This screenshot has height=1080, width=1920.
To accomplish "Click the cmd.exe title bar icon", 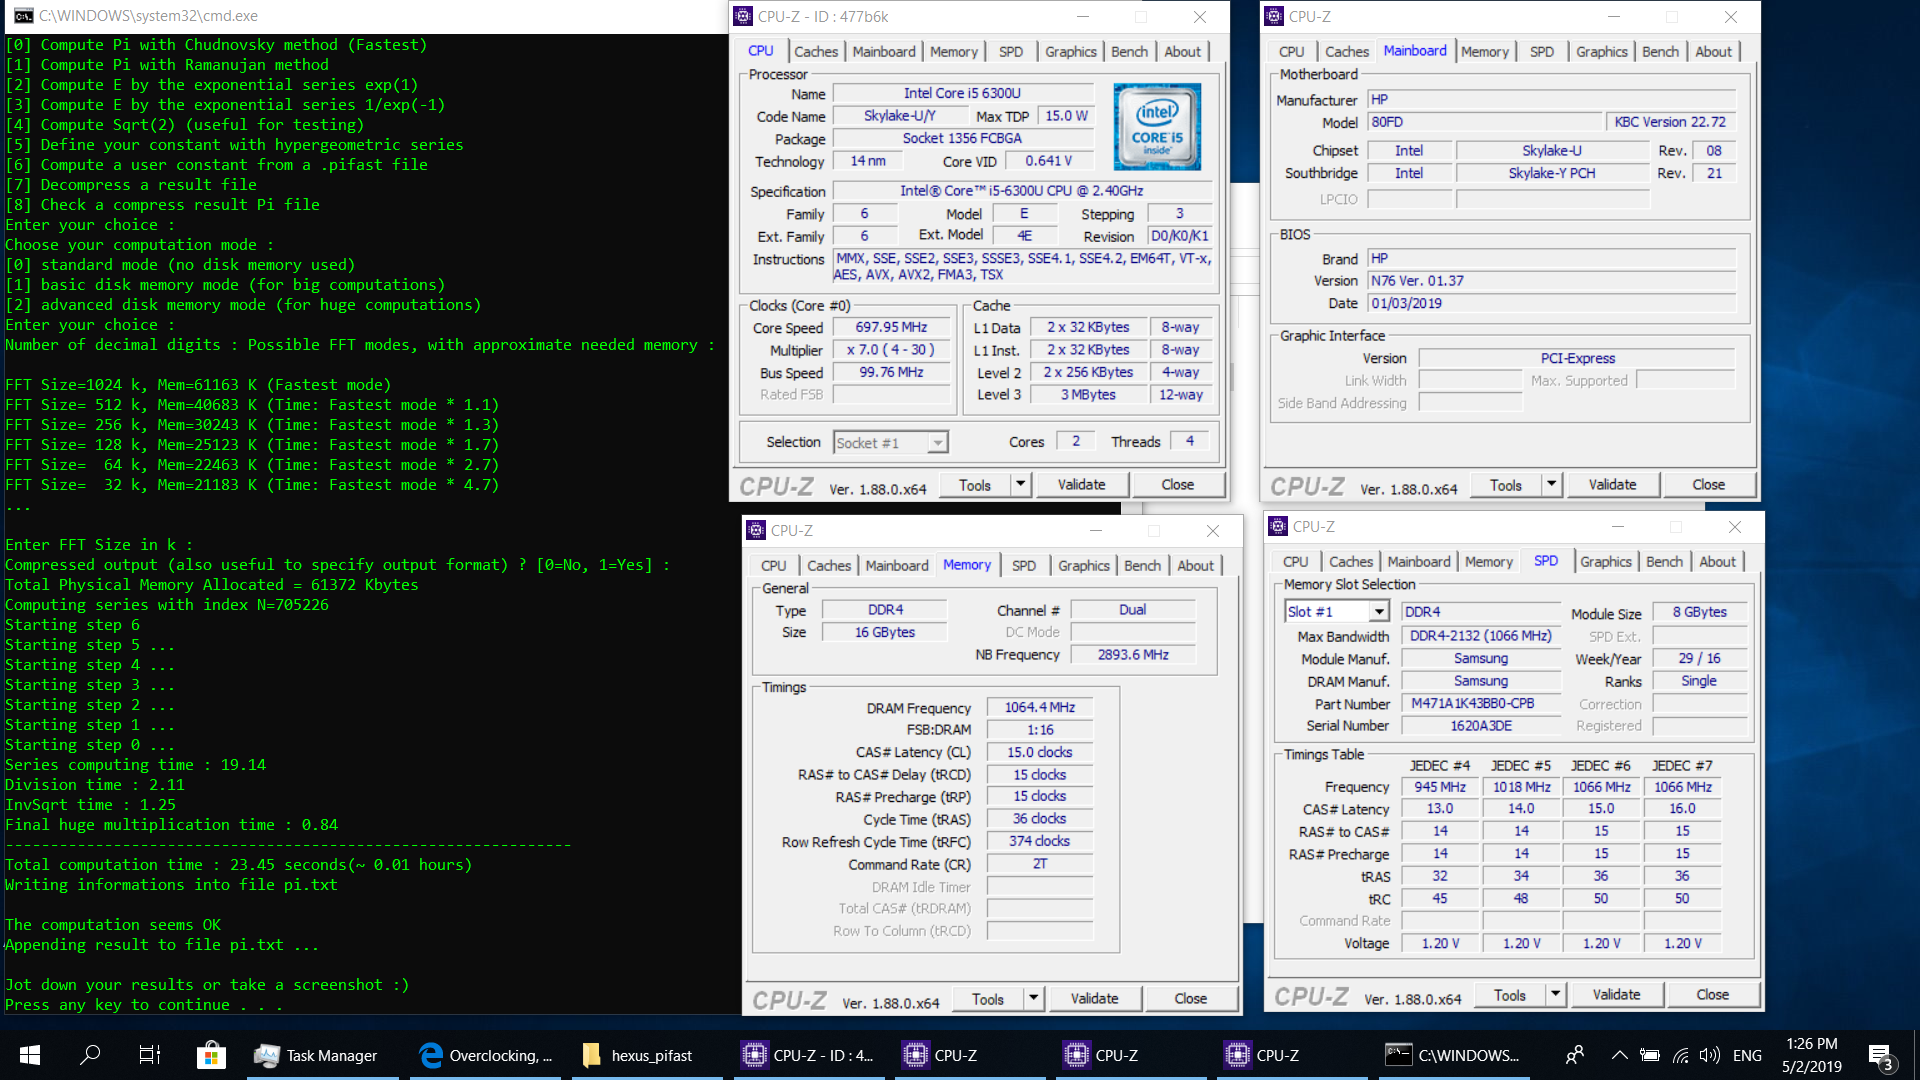I will [x=23, y=16].
